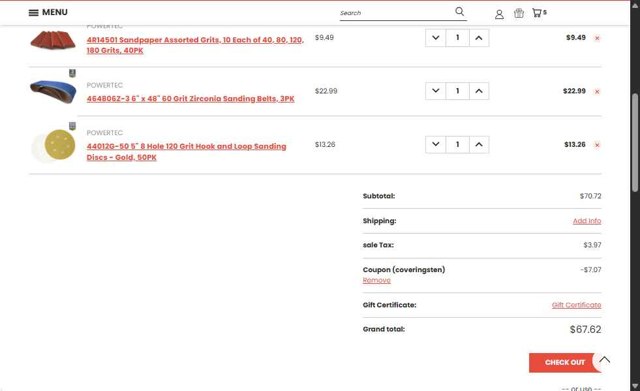The width and height of the screenshot is (640, 391).
Task: Click the page vertical scrollbar thumb
Action: [x=635, y=142]
